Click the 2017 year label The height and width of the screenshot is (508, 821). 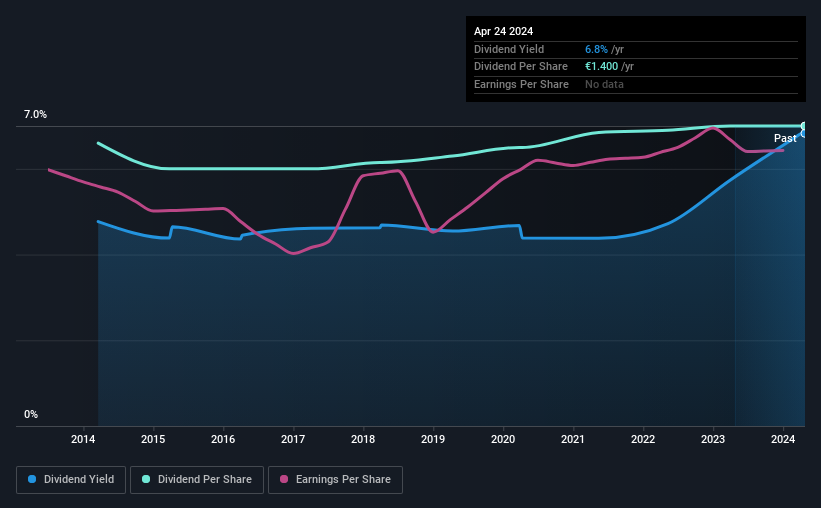[293, 439]
